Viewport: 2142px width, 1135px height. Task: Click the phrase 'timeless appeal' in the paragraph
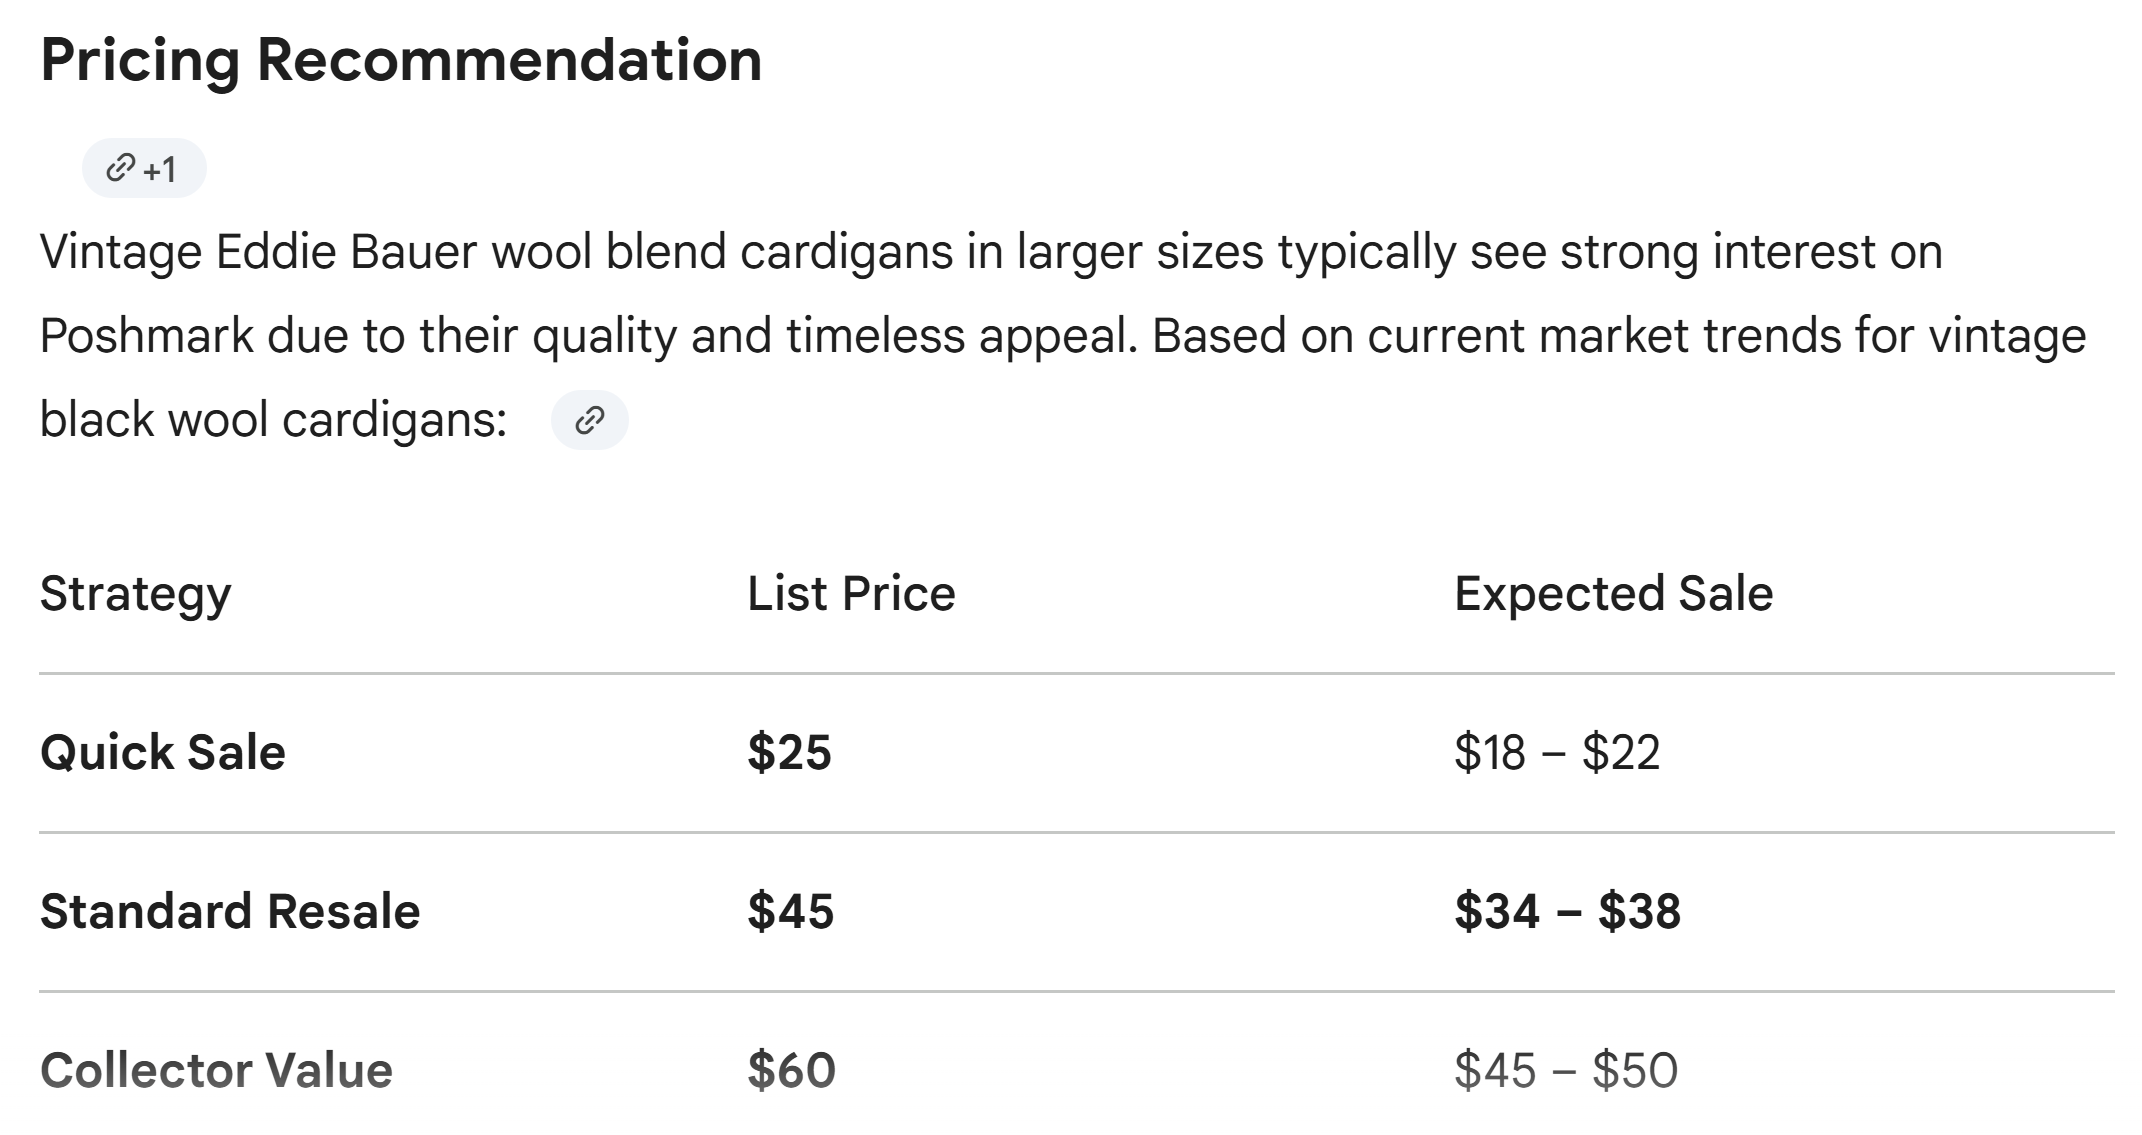point(962,335)
